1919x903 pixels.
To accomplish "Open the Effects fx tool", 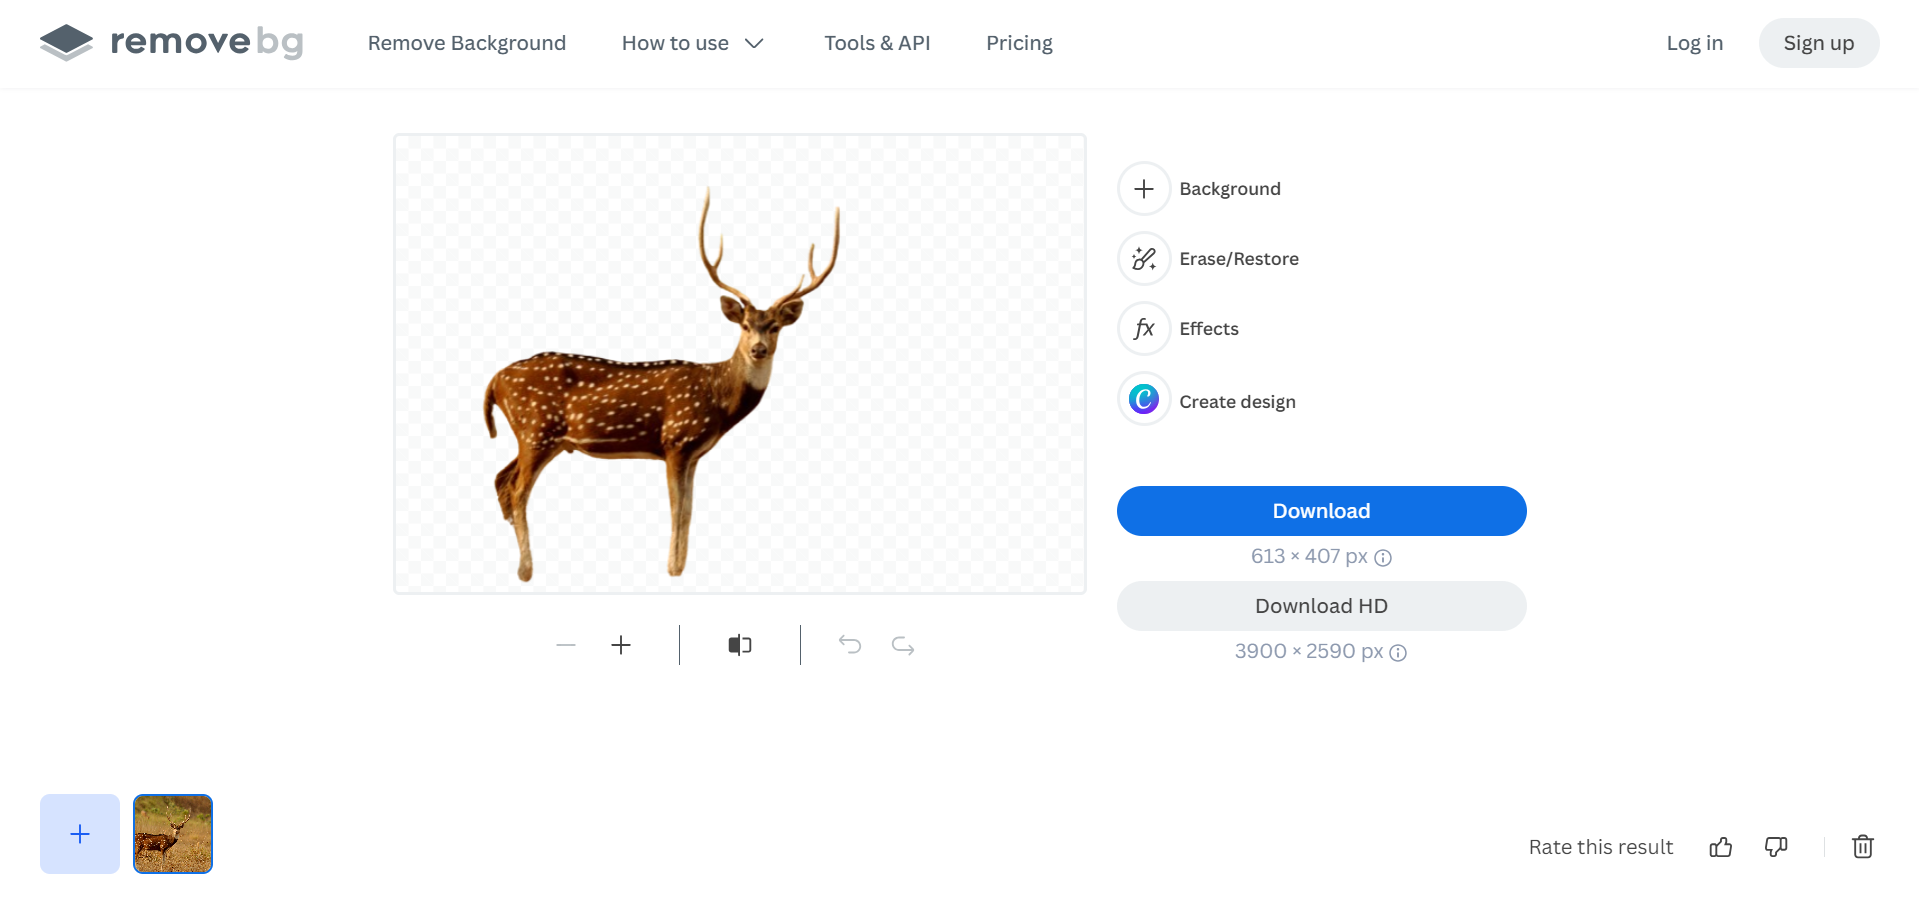I will pyautogui.click(x=1144, y=329).
